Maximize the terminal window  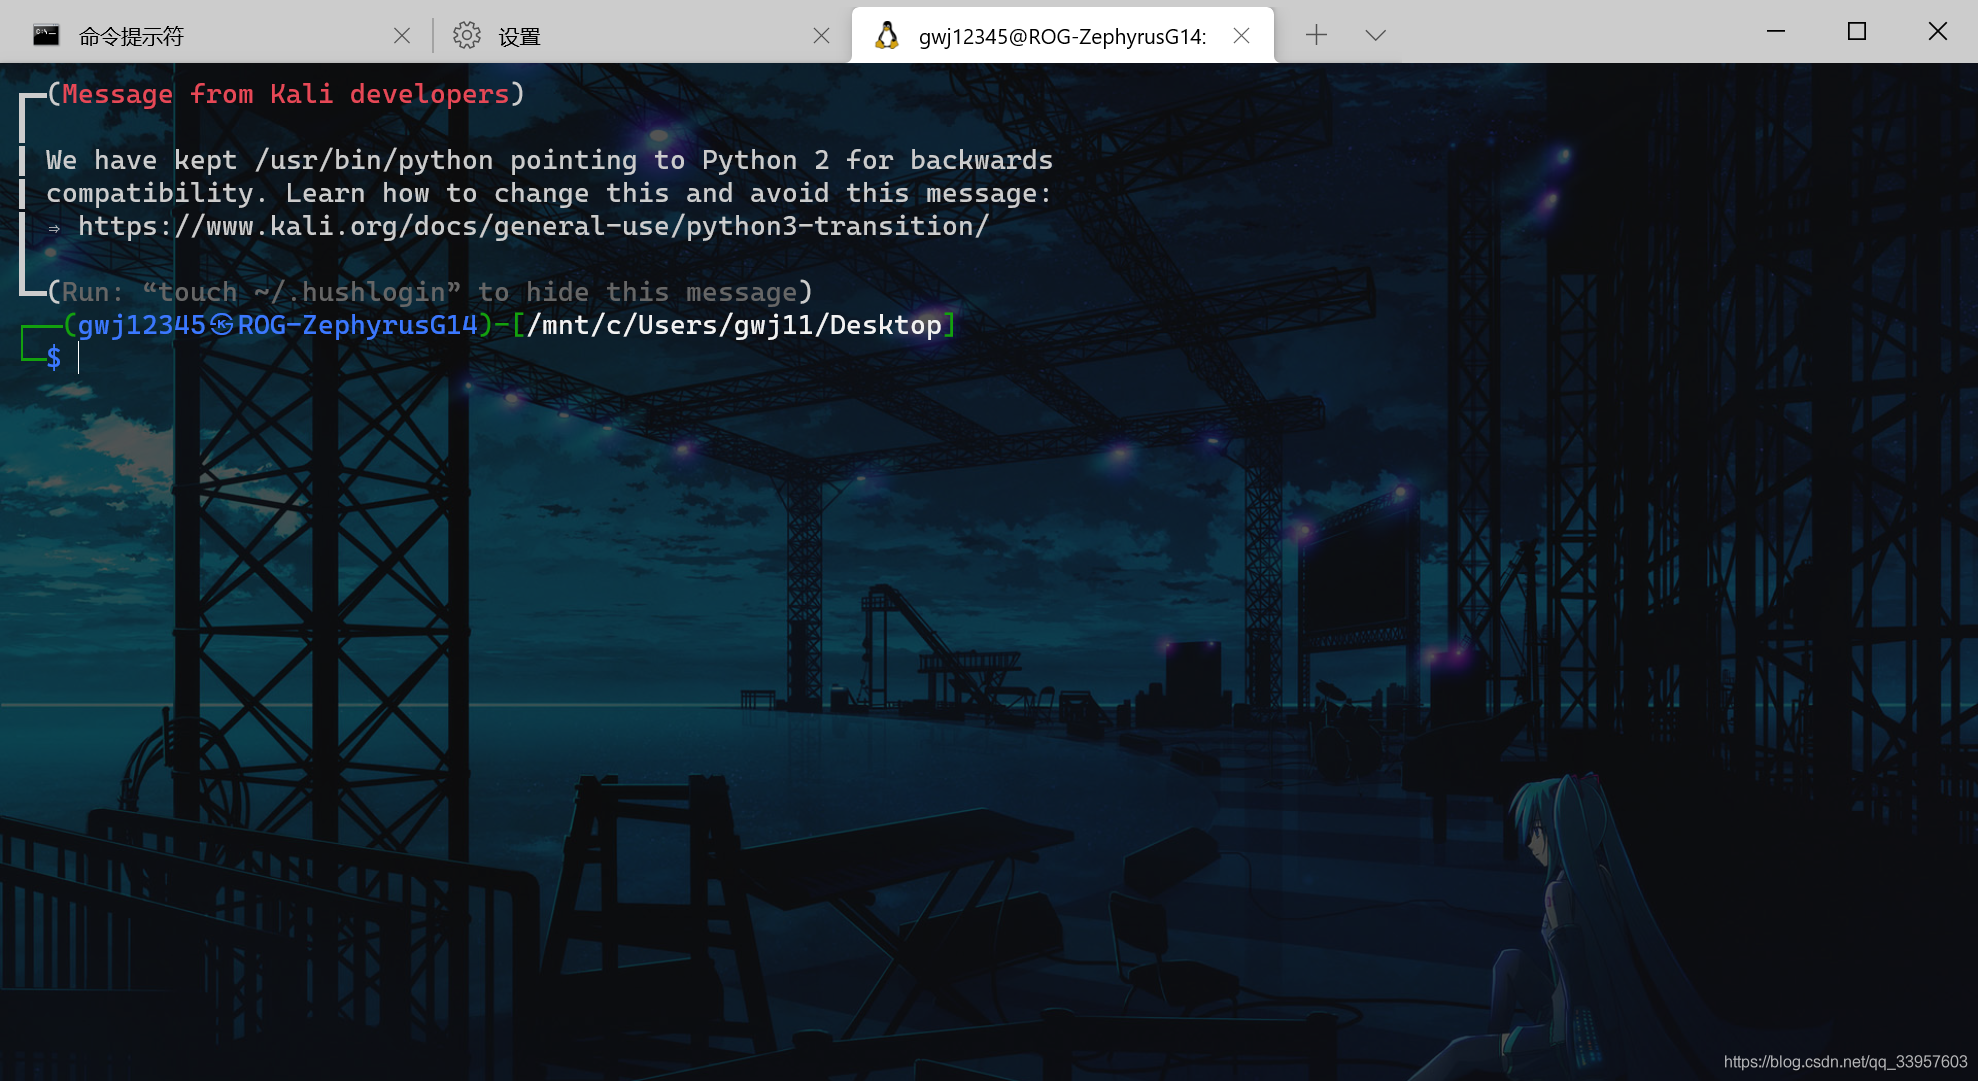(1857, 32)
